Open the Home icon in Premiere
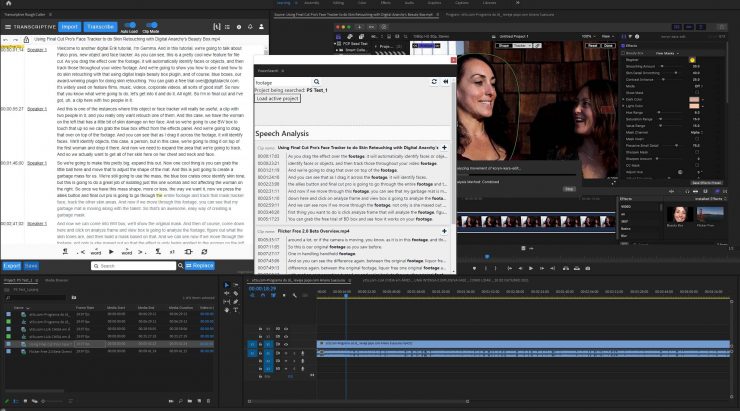The height and width of the screenshot is (411, 740). [10, 4]
